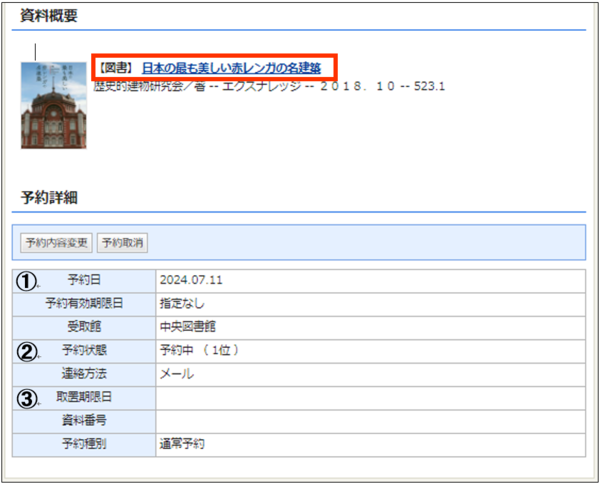Click the circled number ① marker
Screen dimensions: 600x484
[x=28, y=280]
